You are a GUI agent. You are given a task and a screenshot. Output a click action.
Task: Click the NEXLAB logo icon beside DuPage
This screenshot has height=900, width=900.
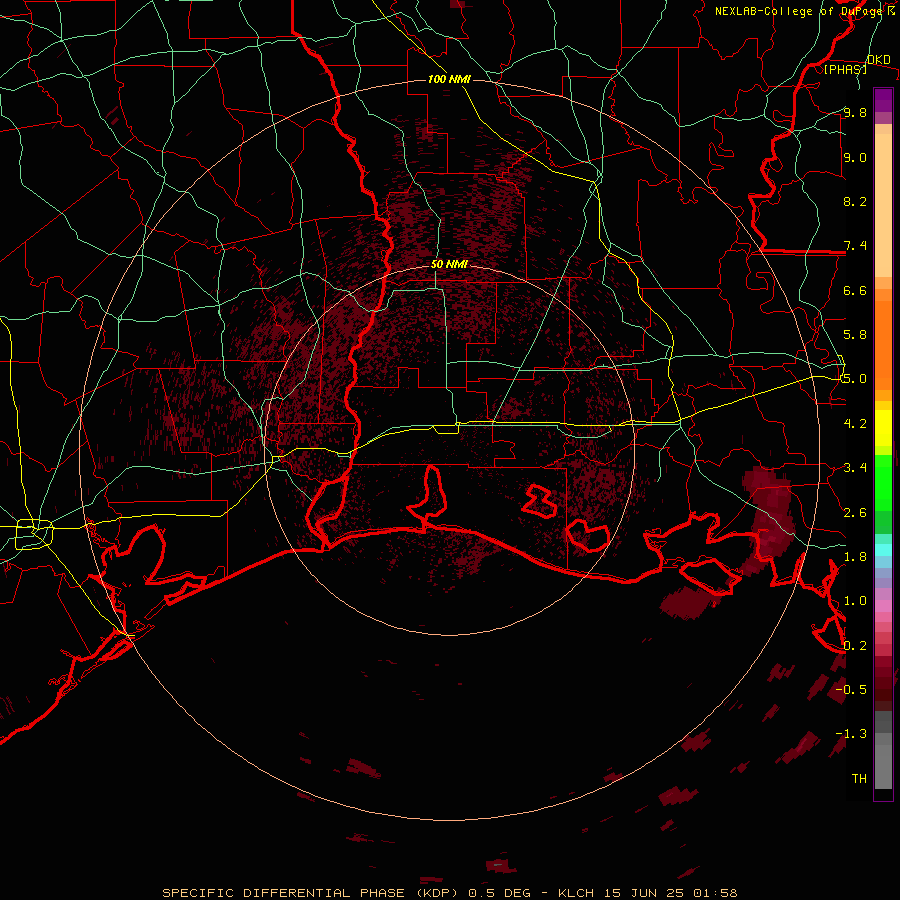pyautogui.click(x=891, y=11)
